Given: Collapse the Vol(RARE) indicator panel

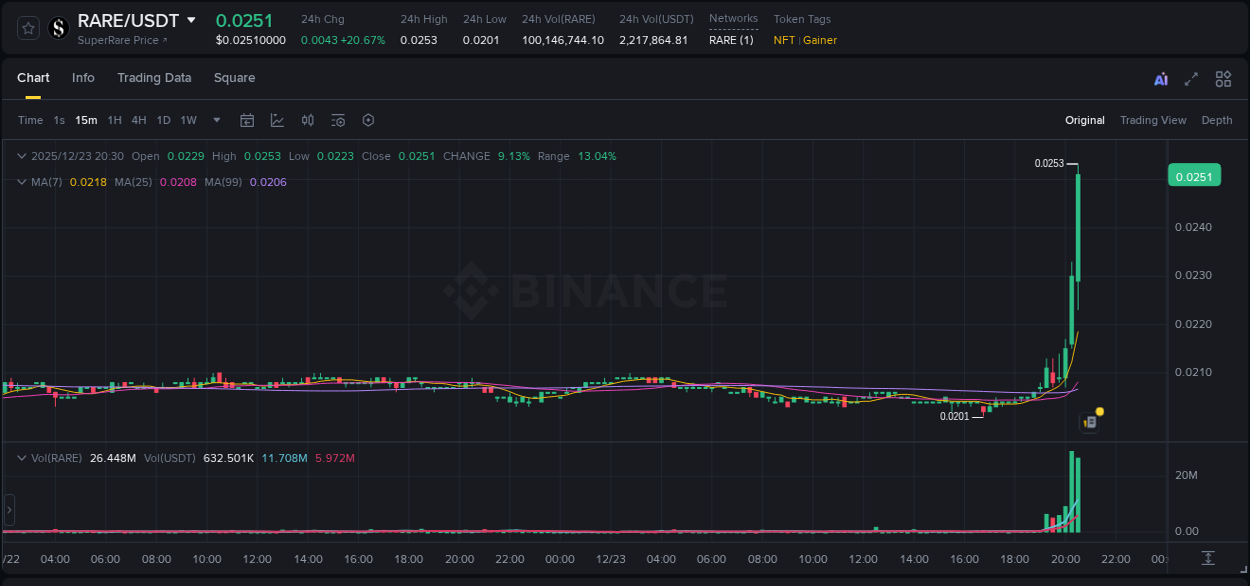Looking at the screenshot, I should (21, 457).
